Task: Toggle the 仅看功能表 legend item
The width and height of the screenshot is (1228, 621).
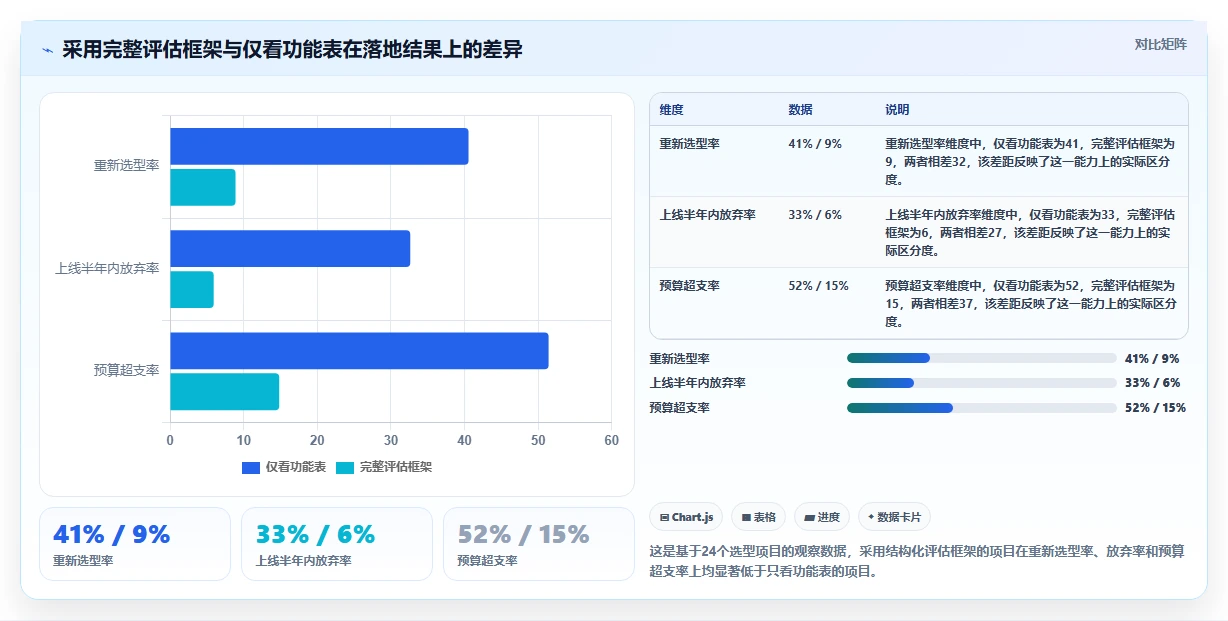Action: [284, 467]
